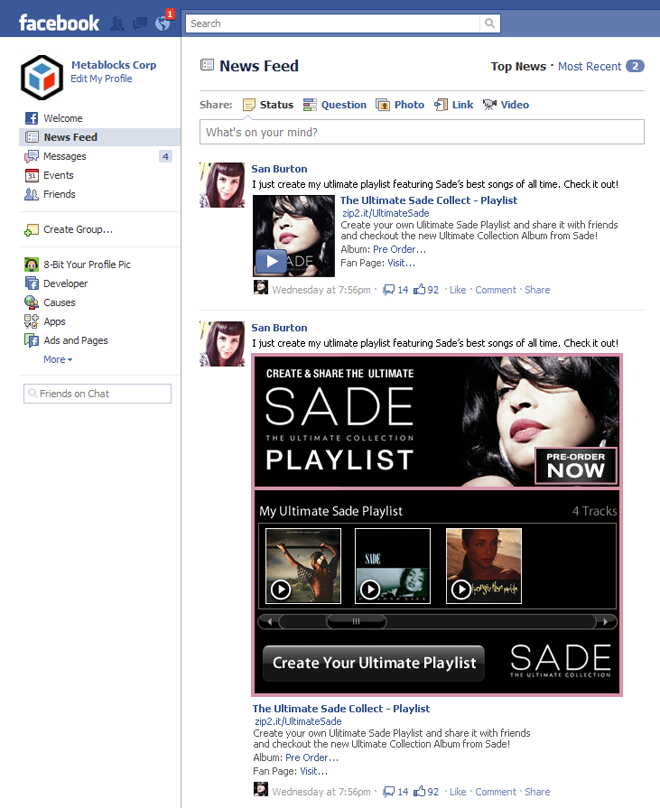Select the Question share option
Image resolution: width=660 pixels, height=808 pixels.
point(334,105)
